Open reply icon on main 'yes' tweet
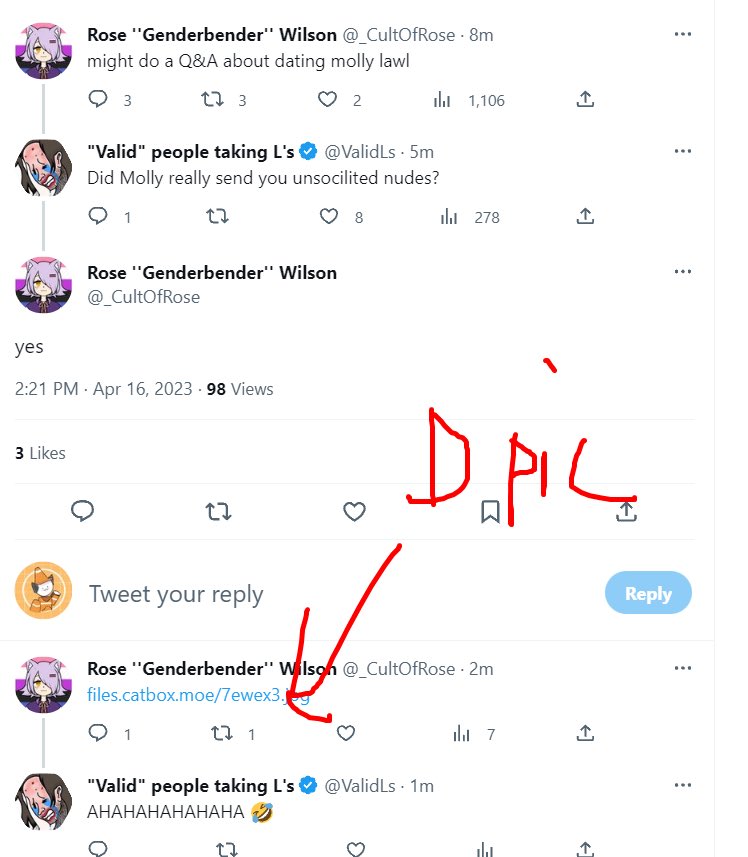 (83, 512)
